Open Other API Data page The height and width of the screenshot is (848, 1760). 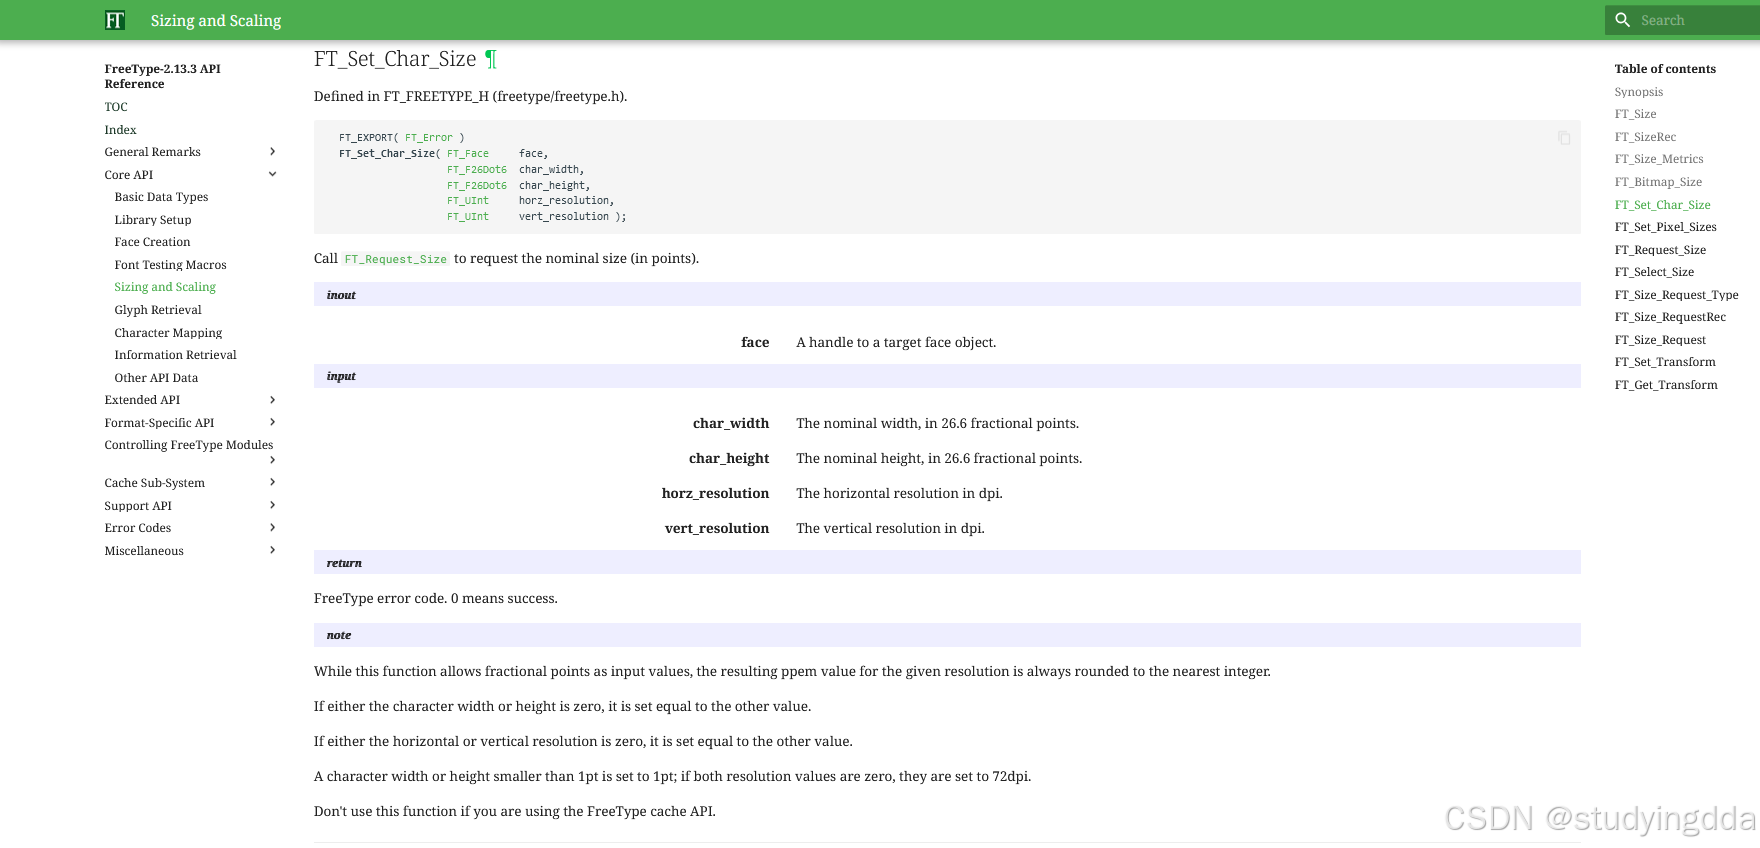point(156,378)
